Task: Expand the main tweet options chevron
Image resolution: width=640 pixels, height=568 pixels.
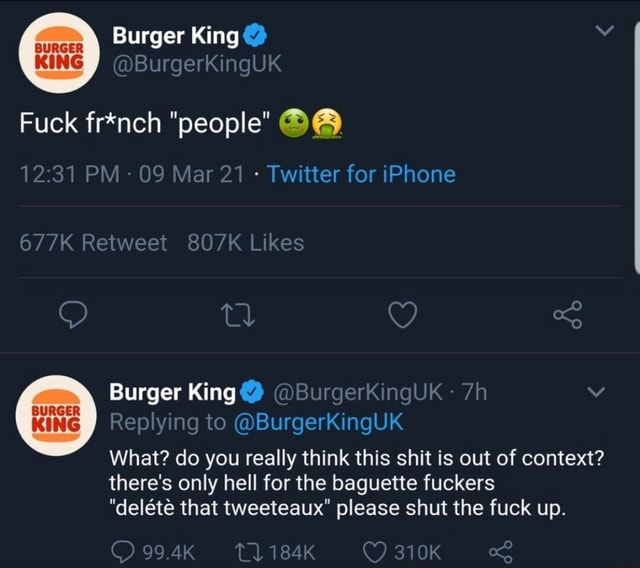Action: 604,31
